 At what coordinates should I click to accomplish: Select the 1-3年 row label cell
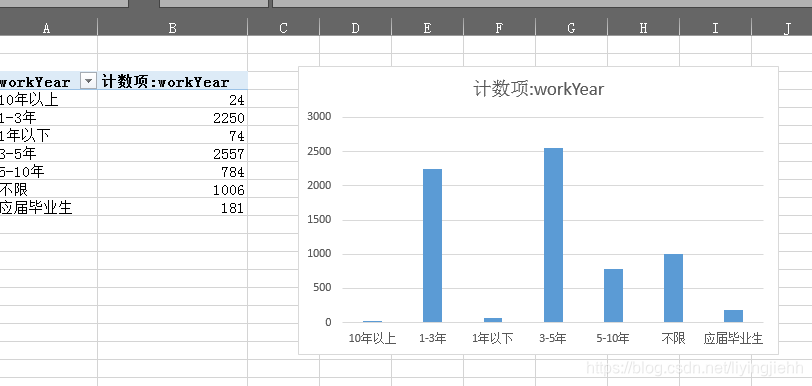pyautogui.click(x=49, y=117)
